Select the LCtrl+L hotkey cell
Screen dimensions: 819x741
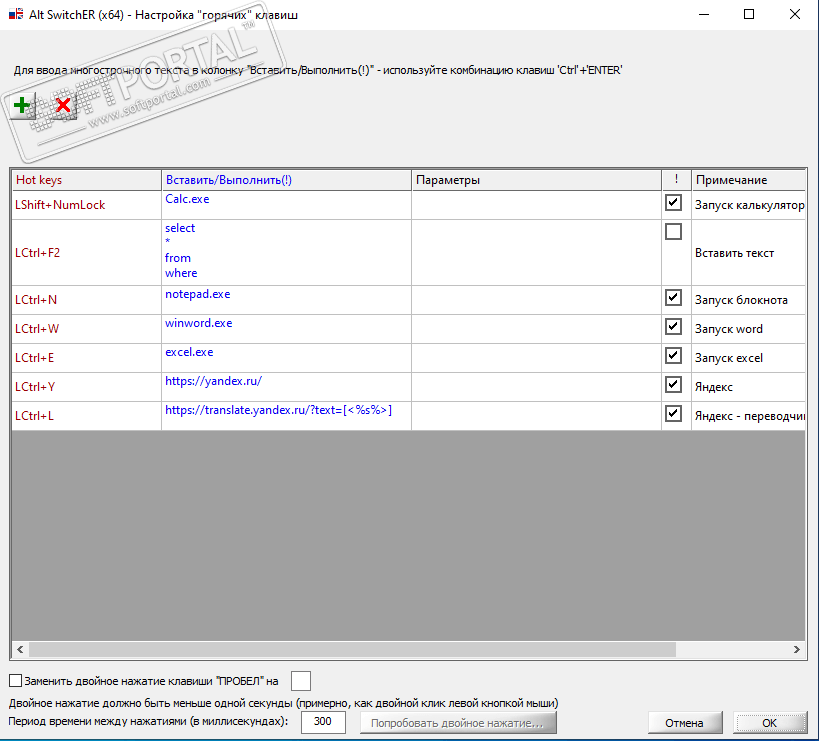pos(86,416)
